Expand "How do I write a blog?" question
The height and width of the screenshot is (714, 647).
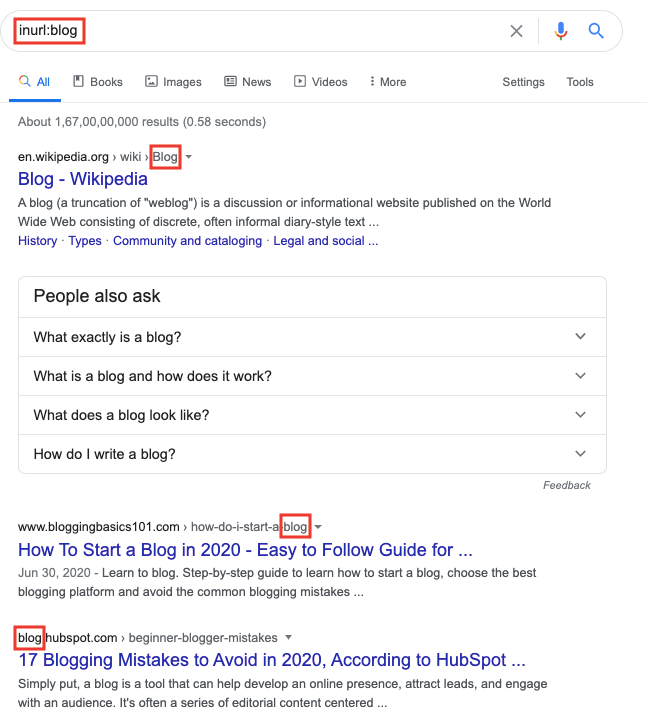point(312,454)
